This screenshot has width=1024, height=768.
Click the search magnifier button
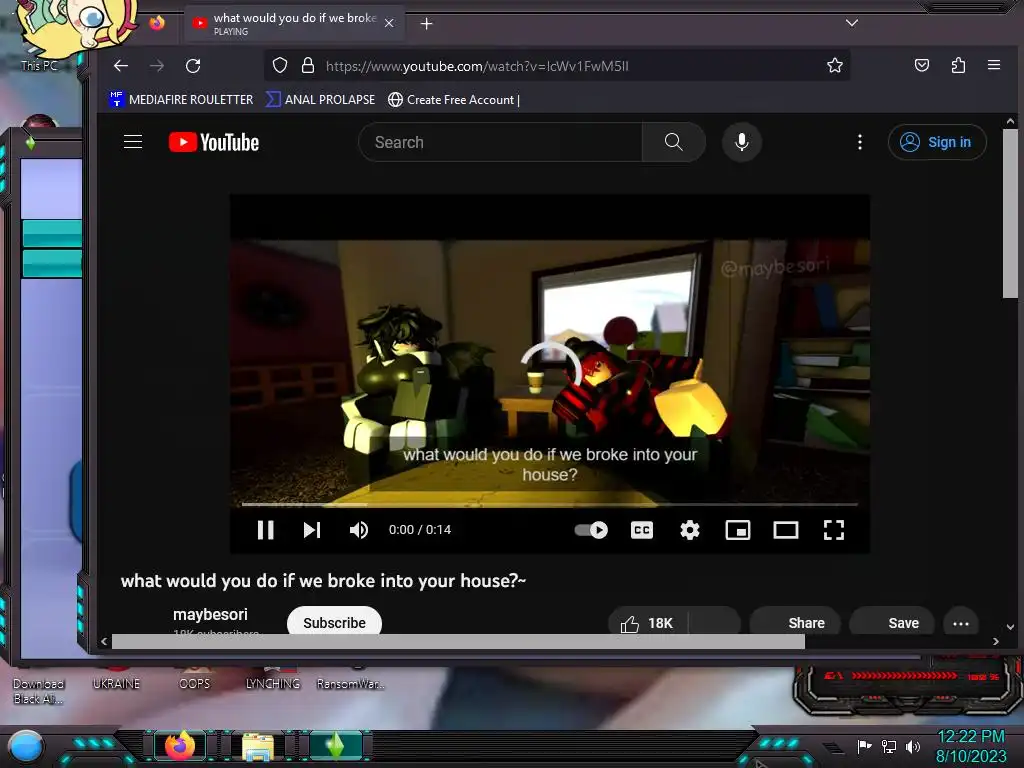(673, 142)
